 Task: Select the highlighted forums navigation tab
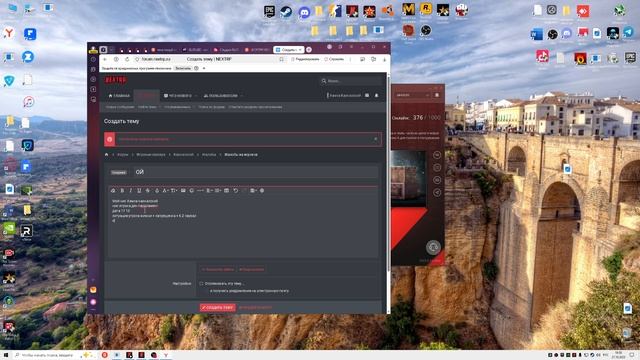point(147,96)
